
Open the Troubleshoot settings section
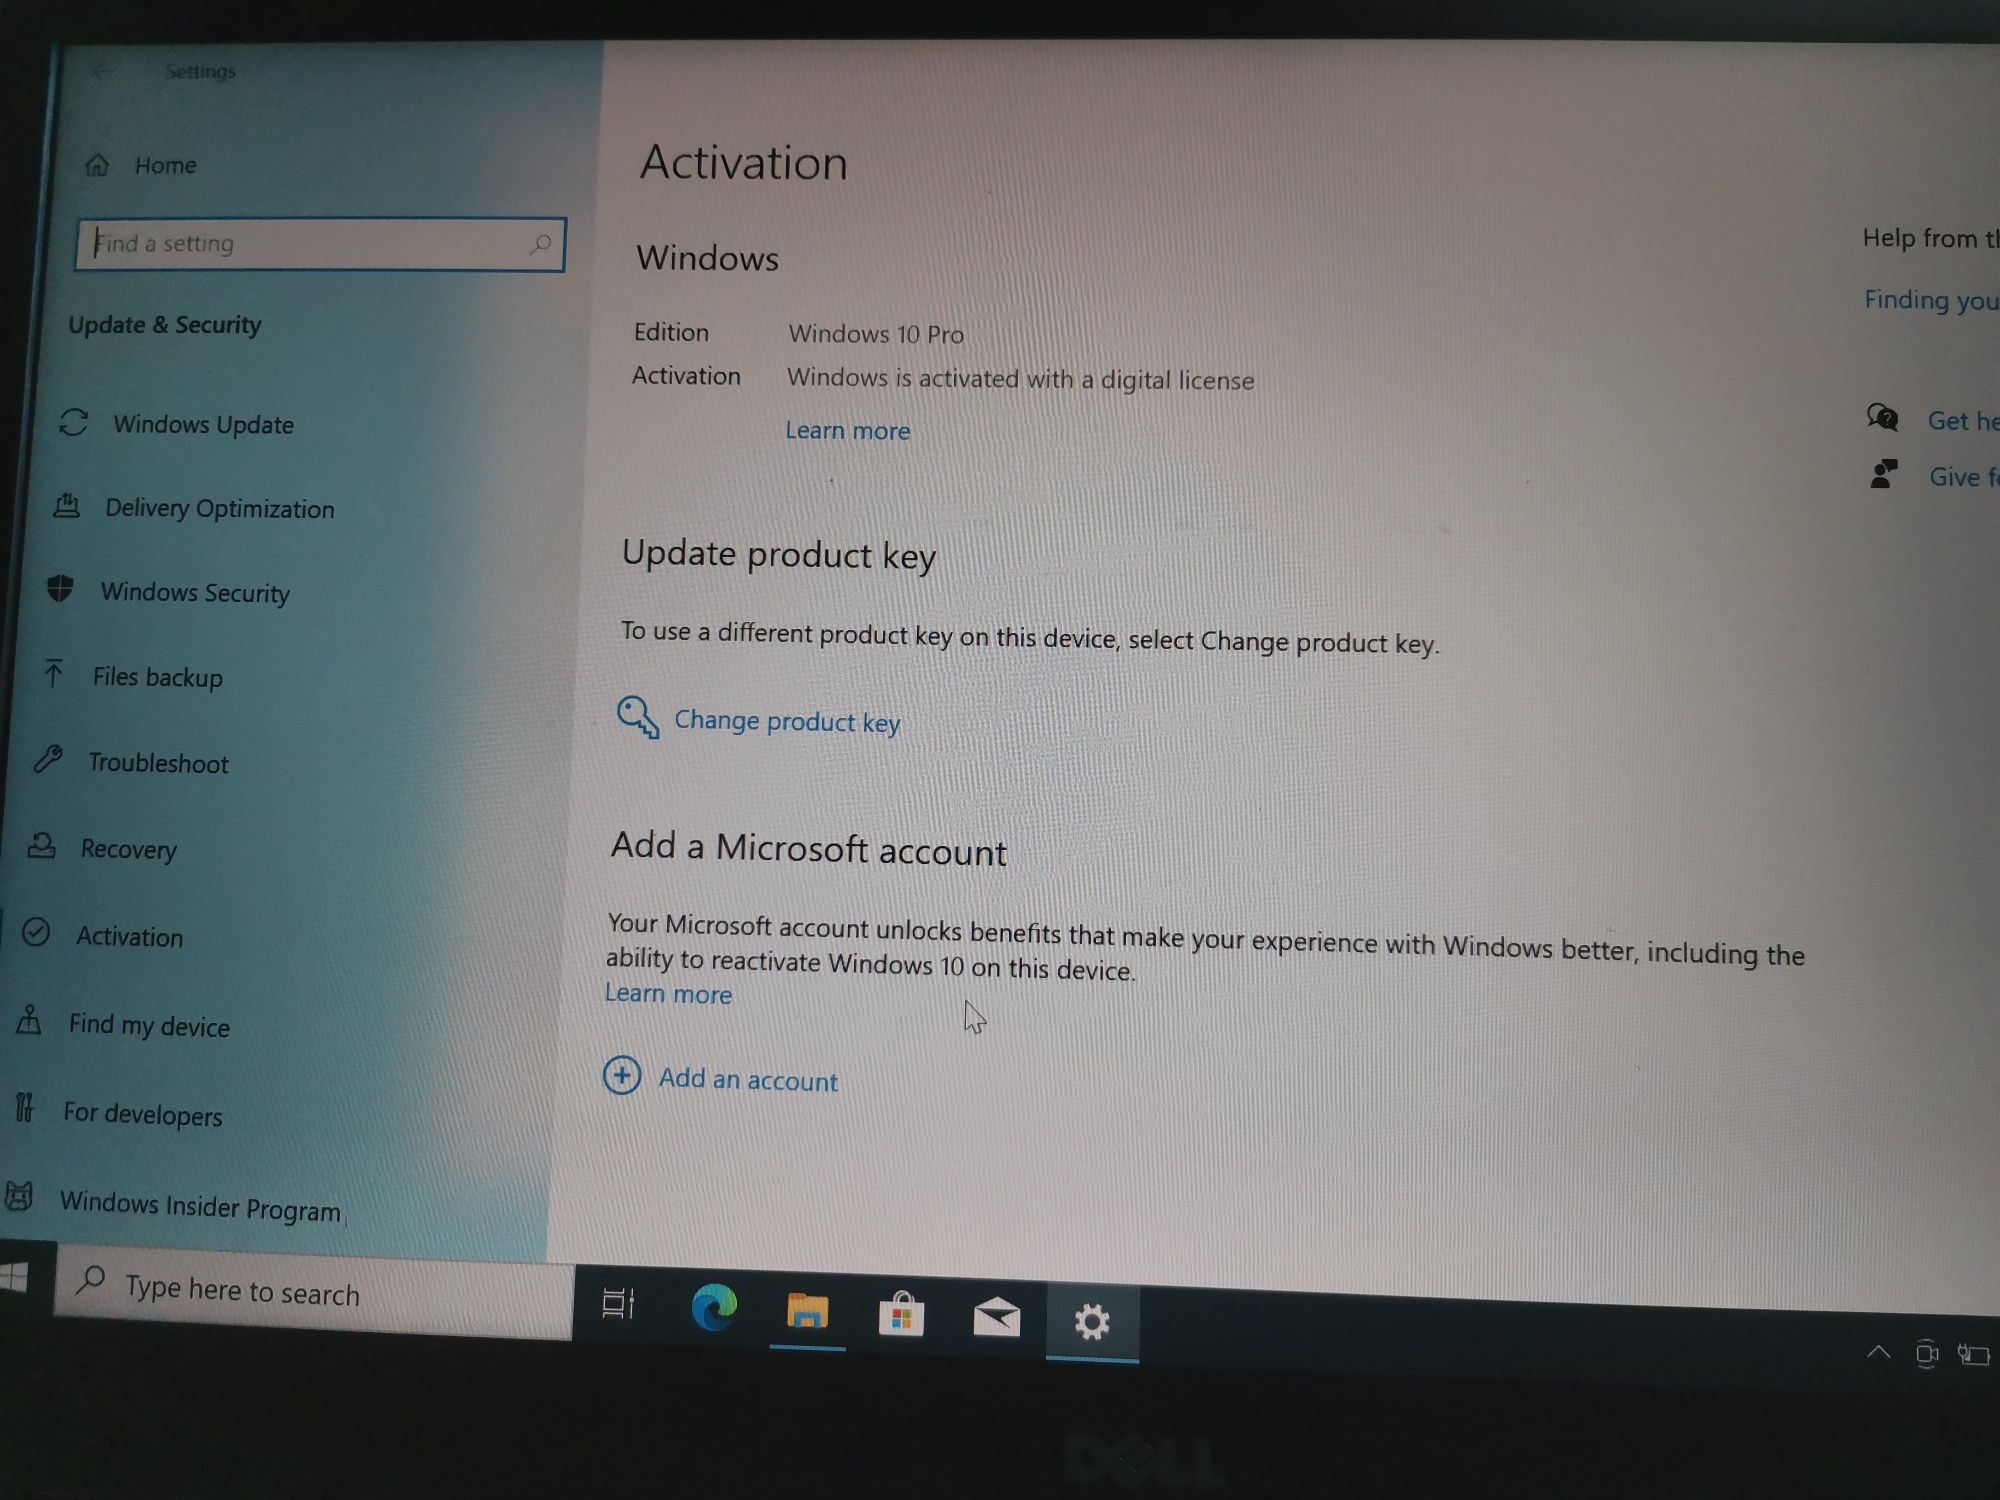click(x=154, y=763)
